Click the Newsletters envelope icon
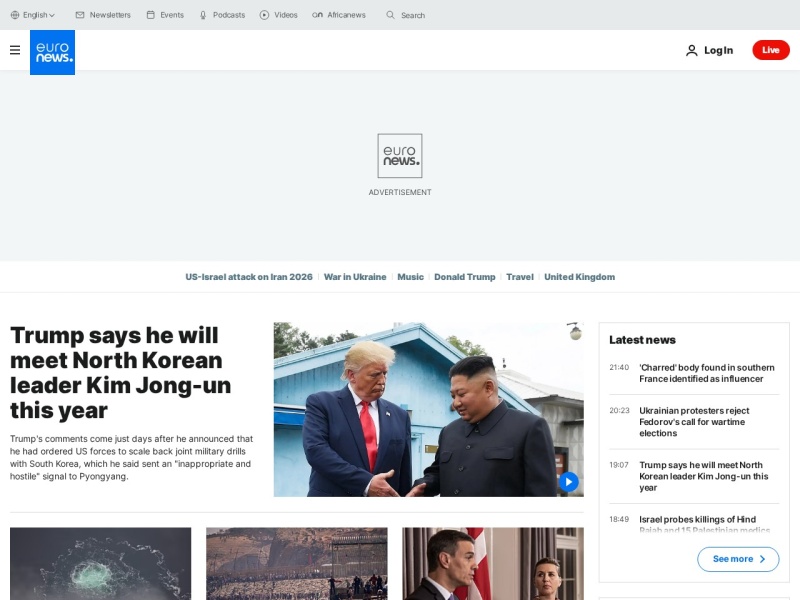The height and width of the screenshot is (600, 800). (80, 15)
